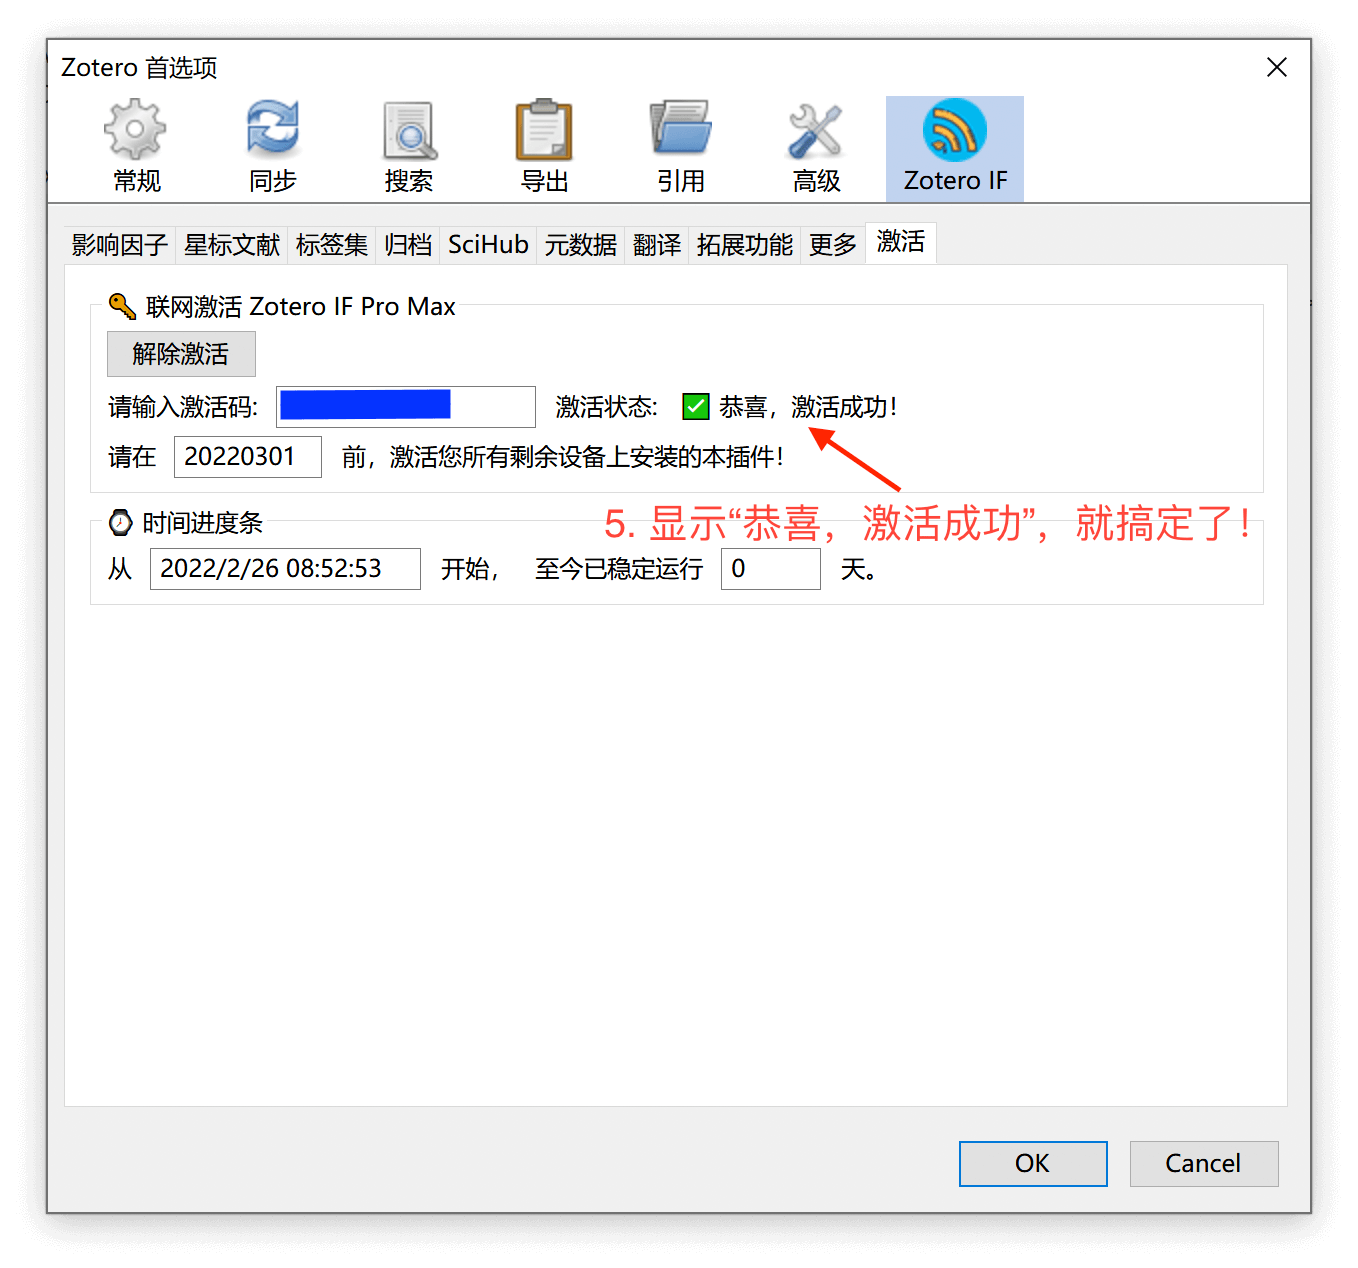The width and height of the screenshot is (1358, 1268).
Task: Click the key icon beside 联网激活
Action: pyautogui.click(x=122, y=306)
